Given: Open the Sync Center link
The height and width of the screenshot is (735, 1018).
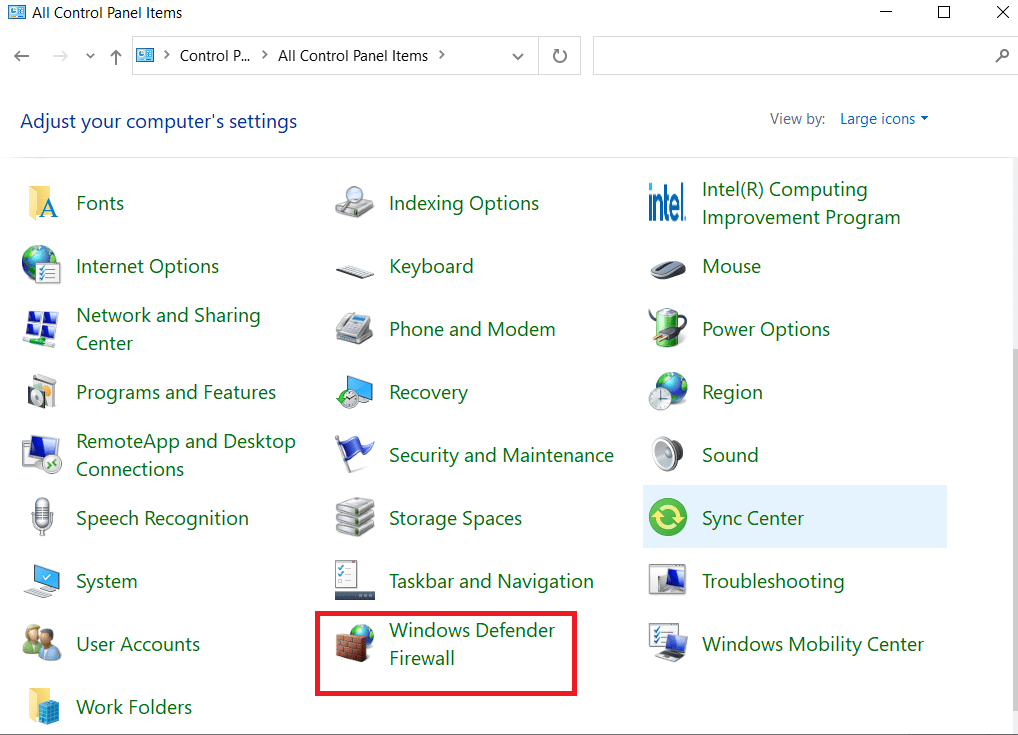Looking at the screenshot, I should tap(753, 518).
